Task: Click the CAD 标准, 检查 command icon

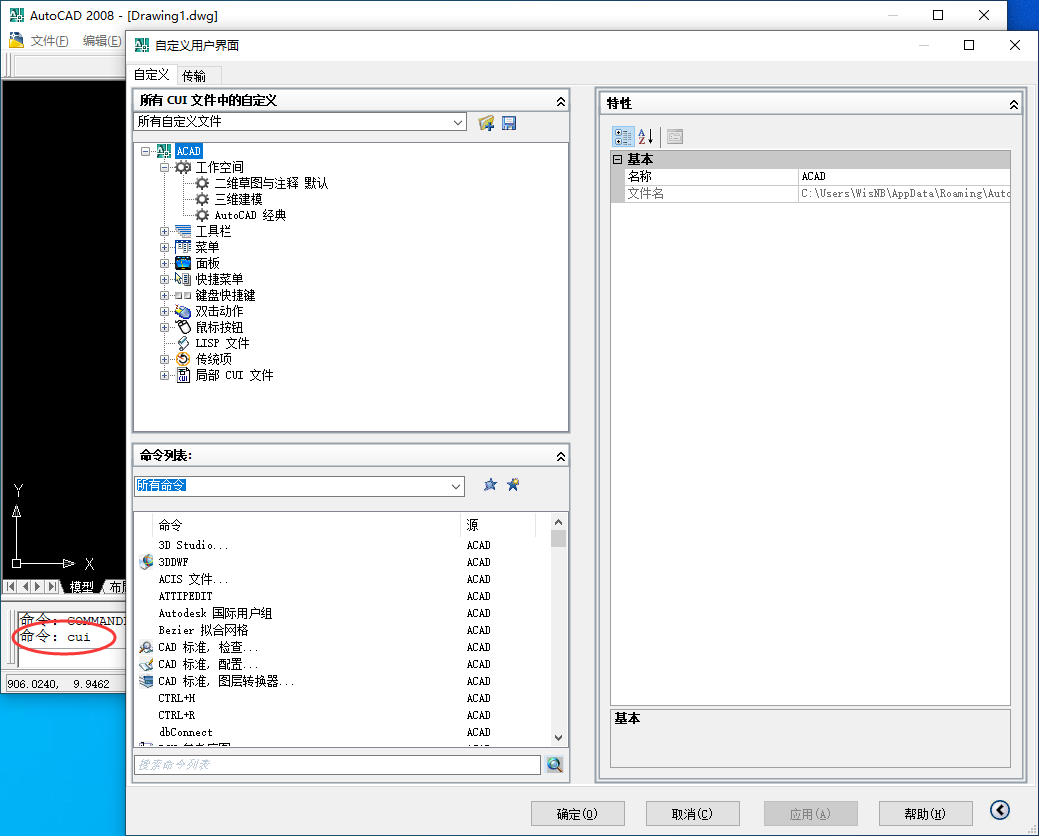Action: coord(146,647)
